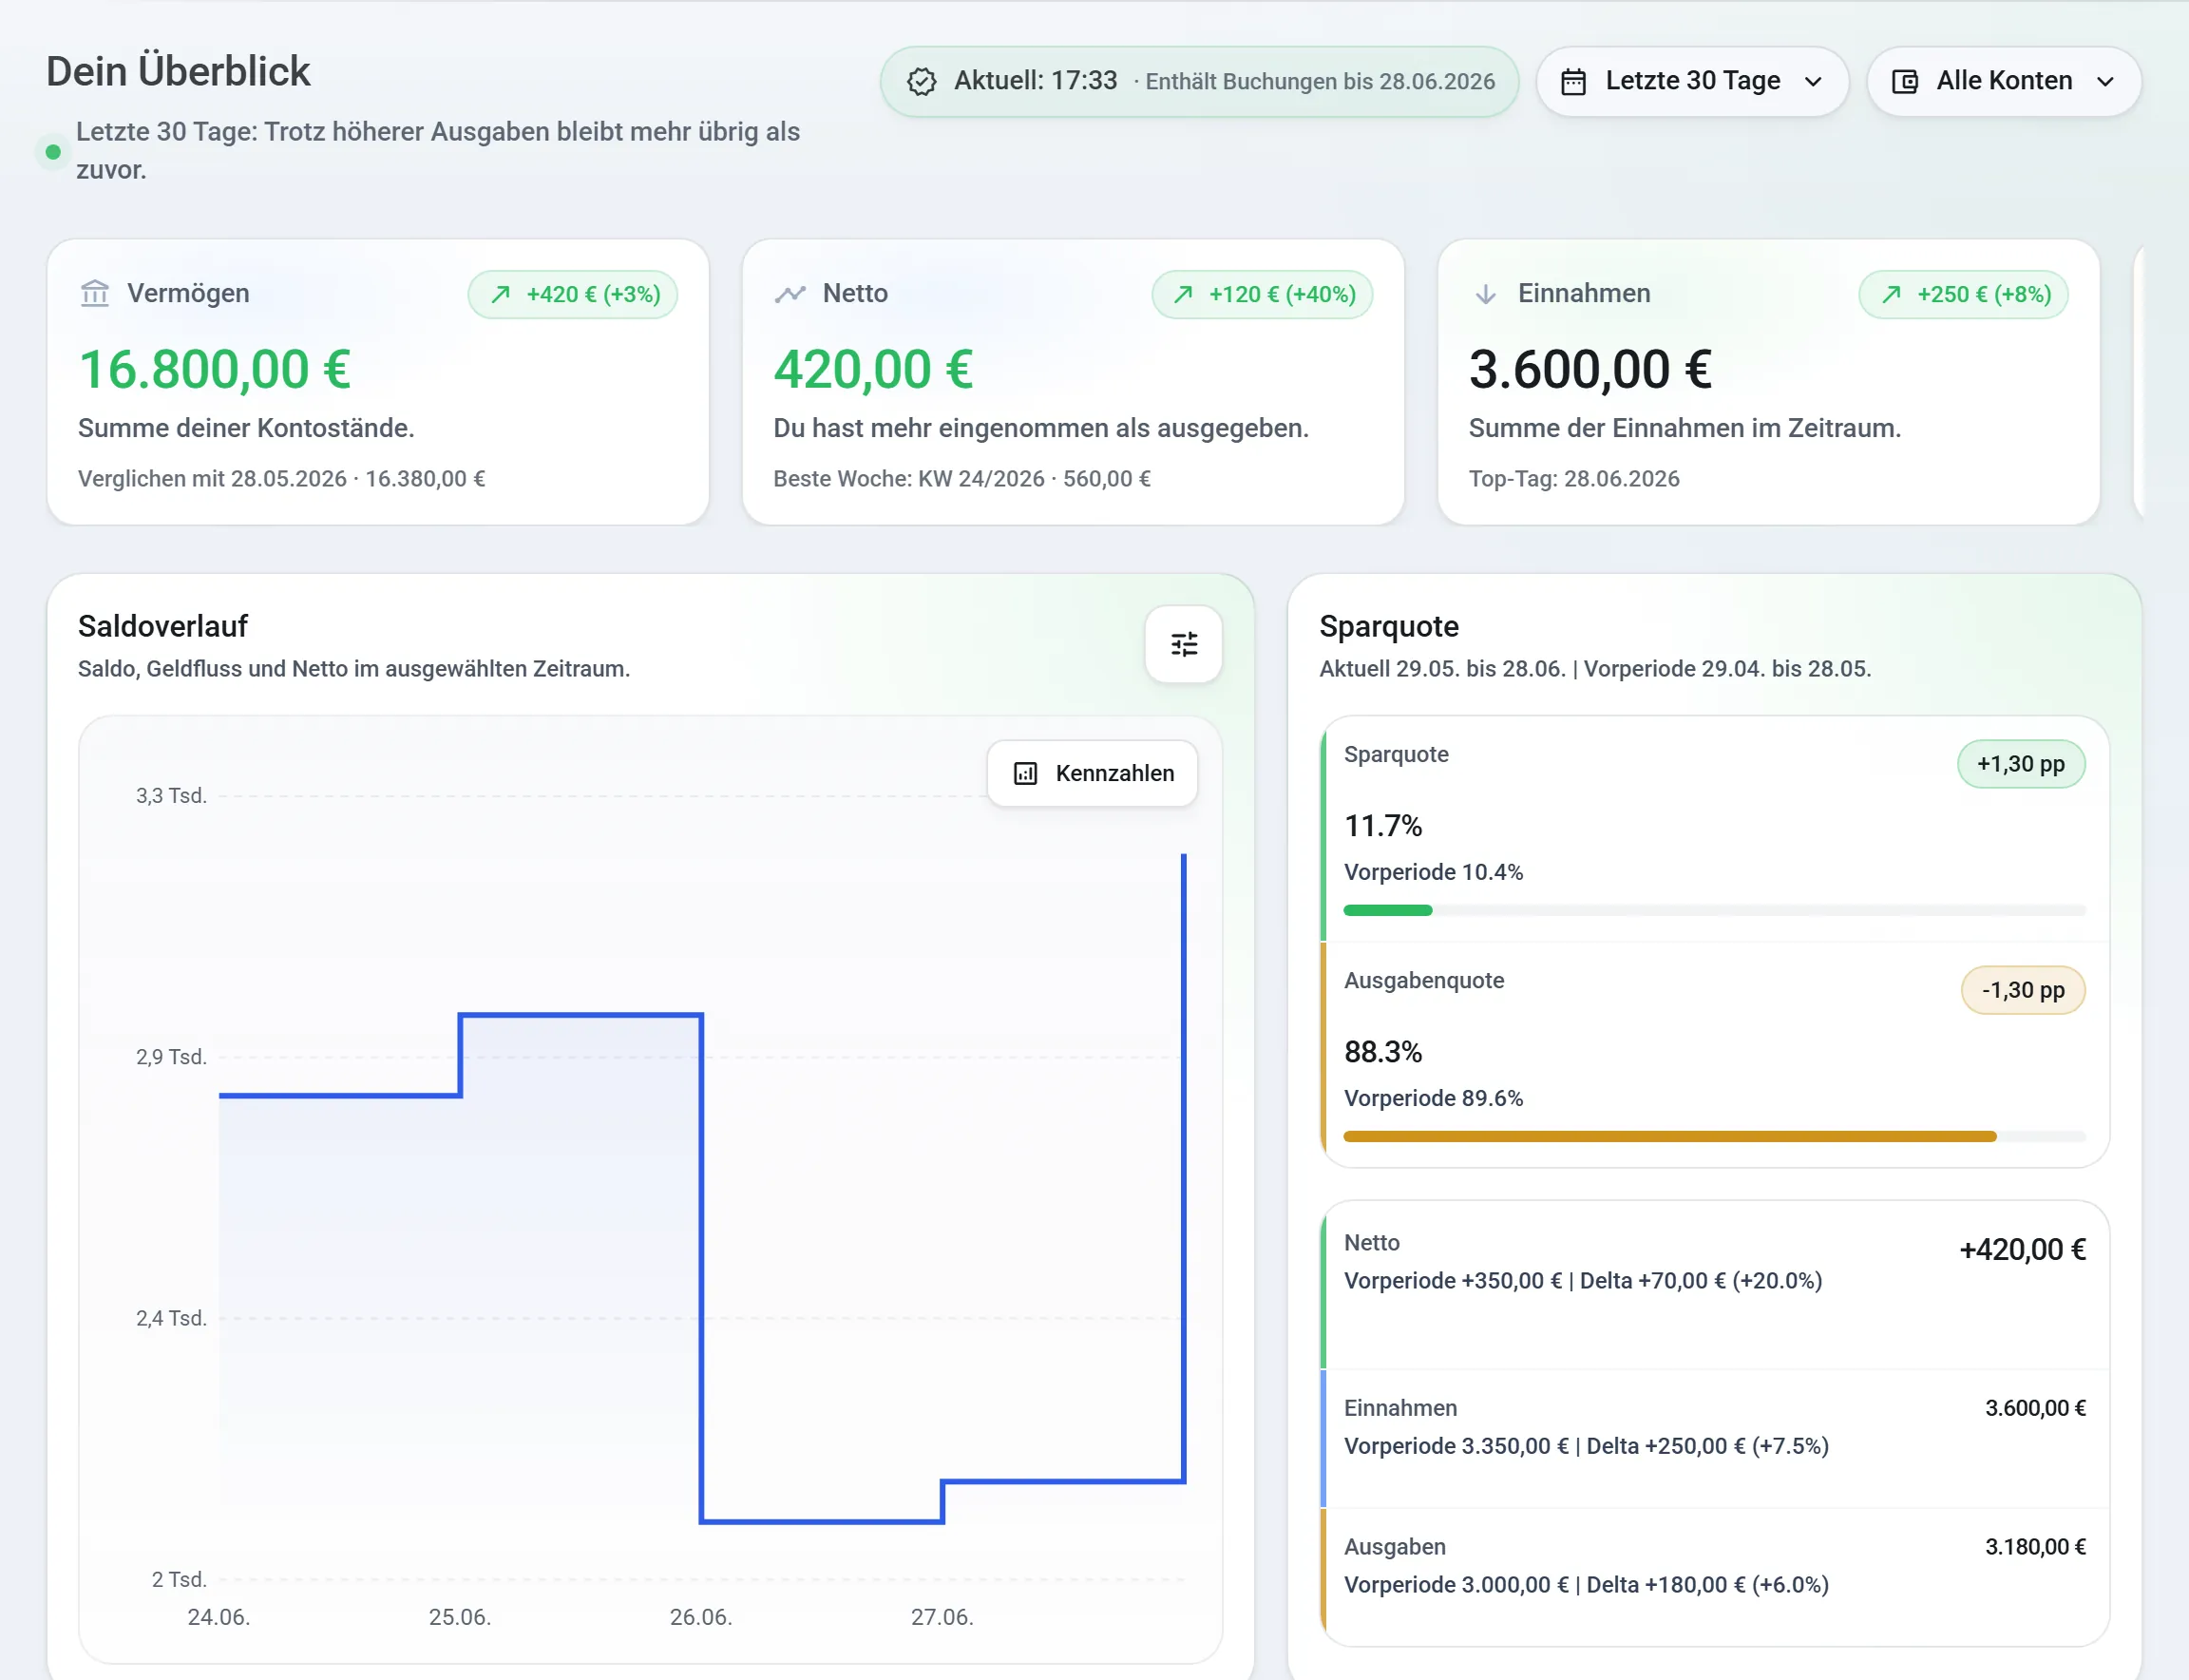Click the calendar icon in period selector
The width and height of the screenshot is (2189, 1680).
[1573, 81]
